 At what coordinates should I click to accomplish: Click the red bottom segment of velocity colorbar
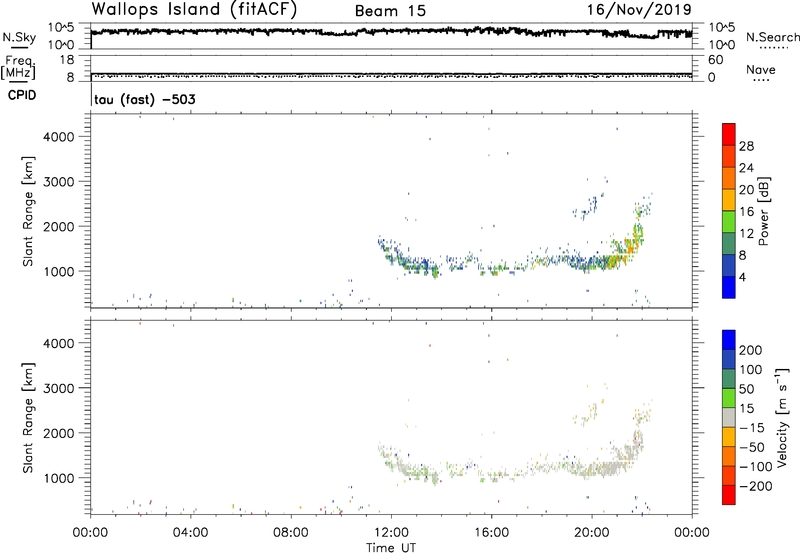729,495
